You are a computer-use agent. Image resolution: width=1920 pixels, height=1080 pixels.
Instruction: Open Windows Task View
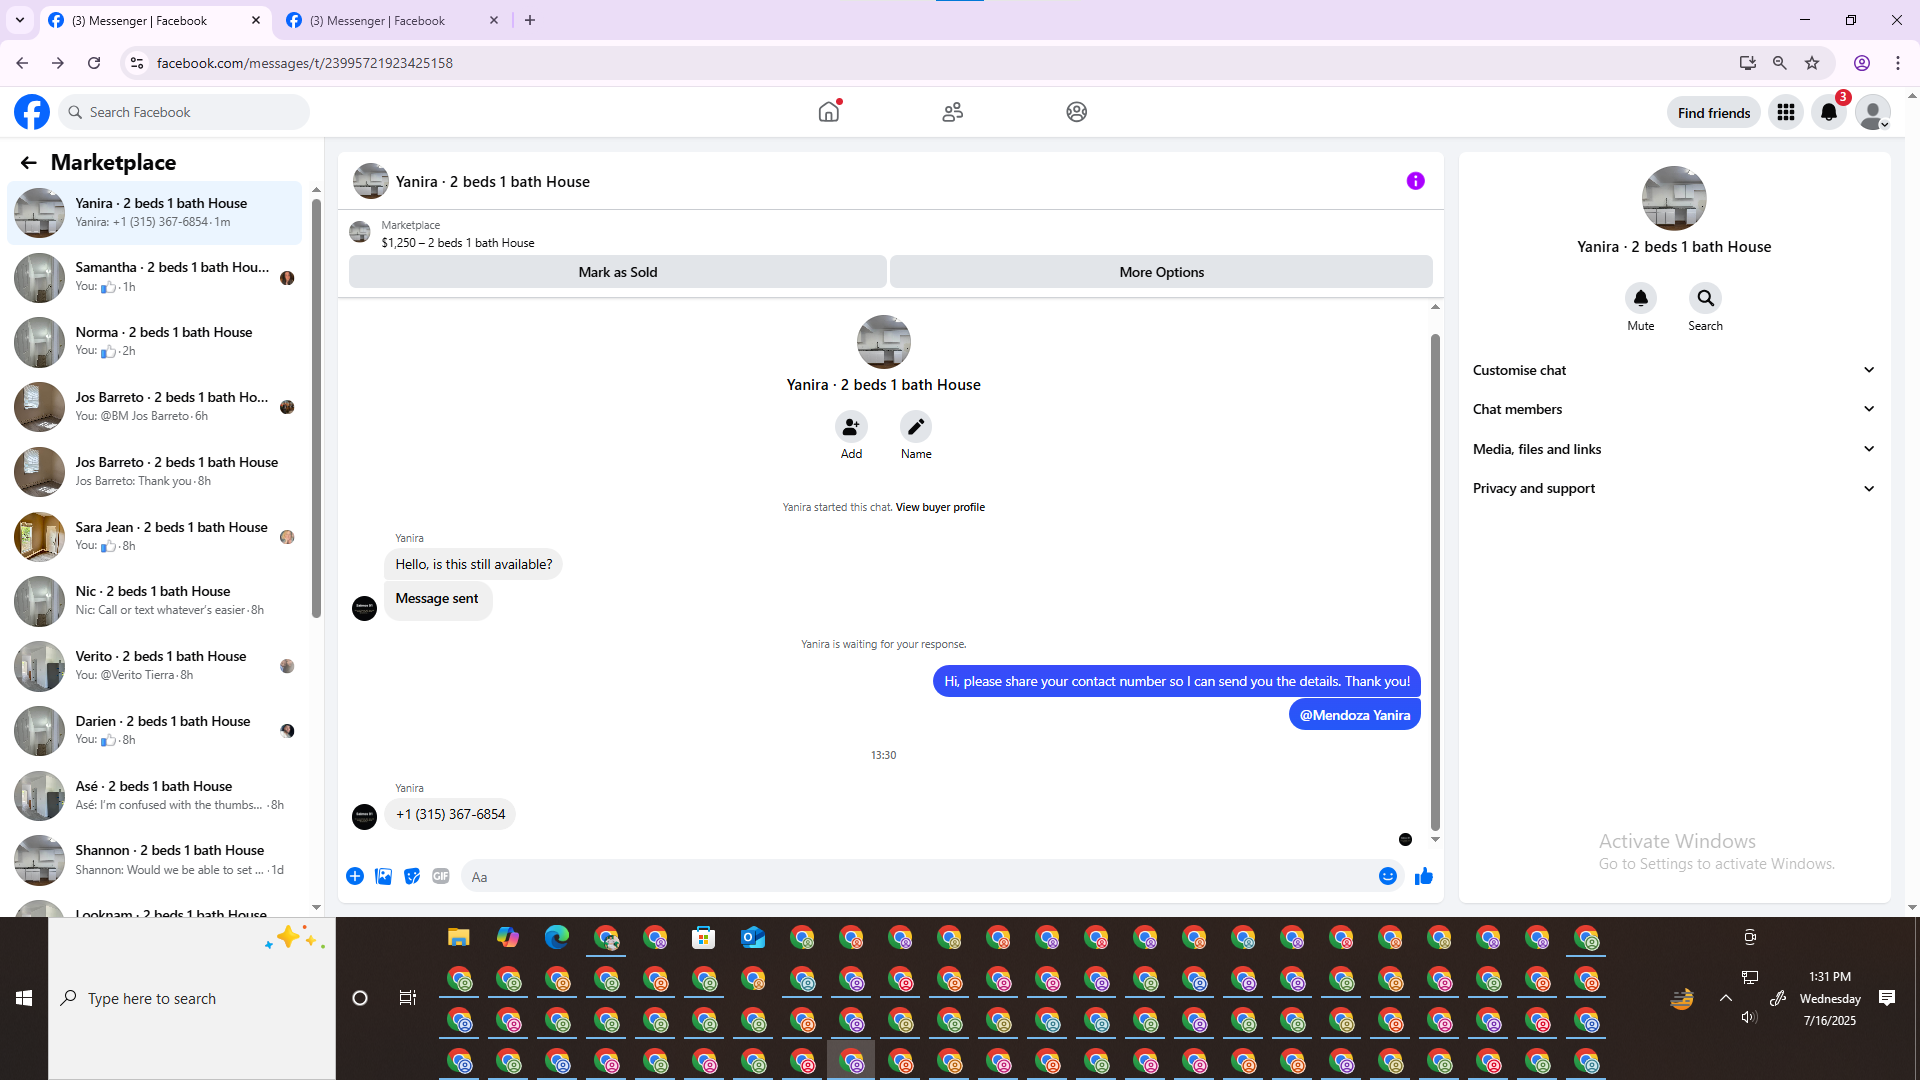407,998
